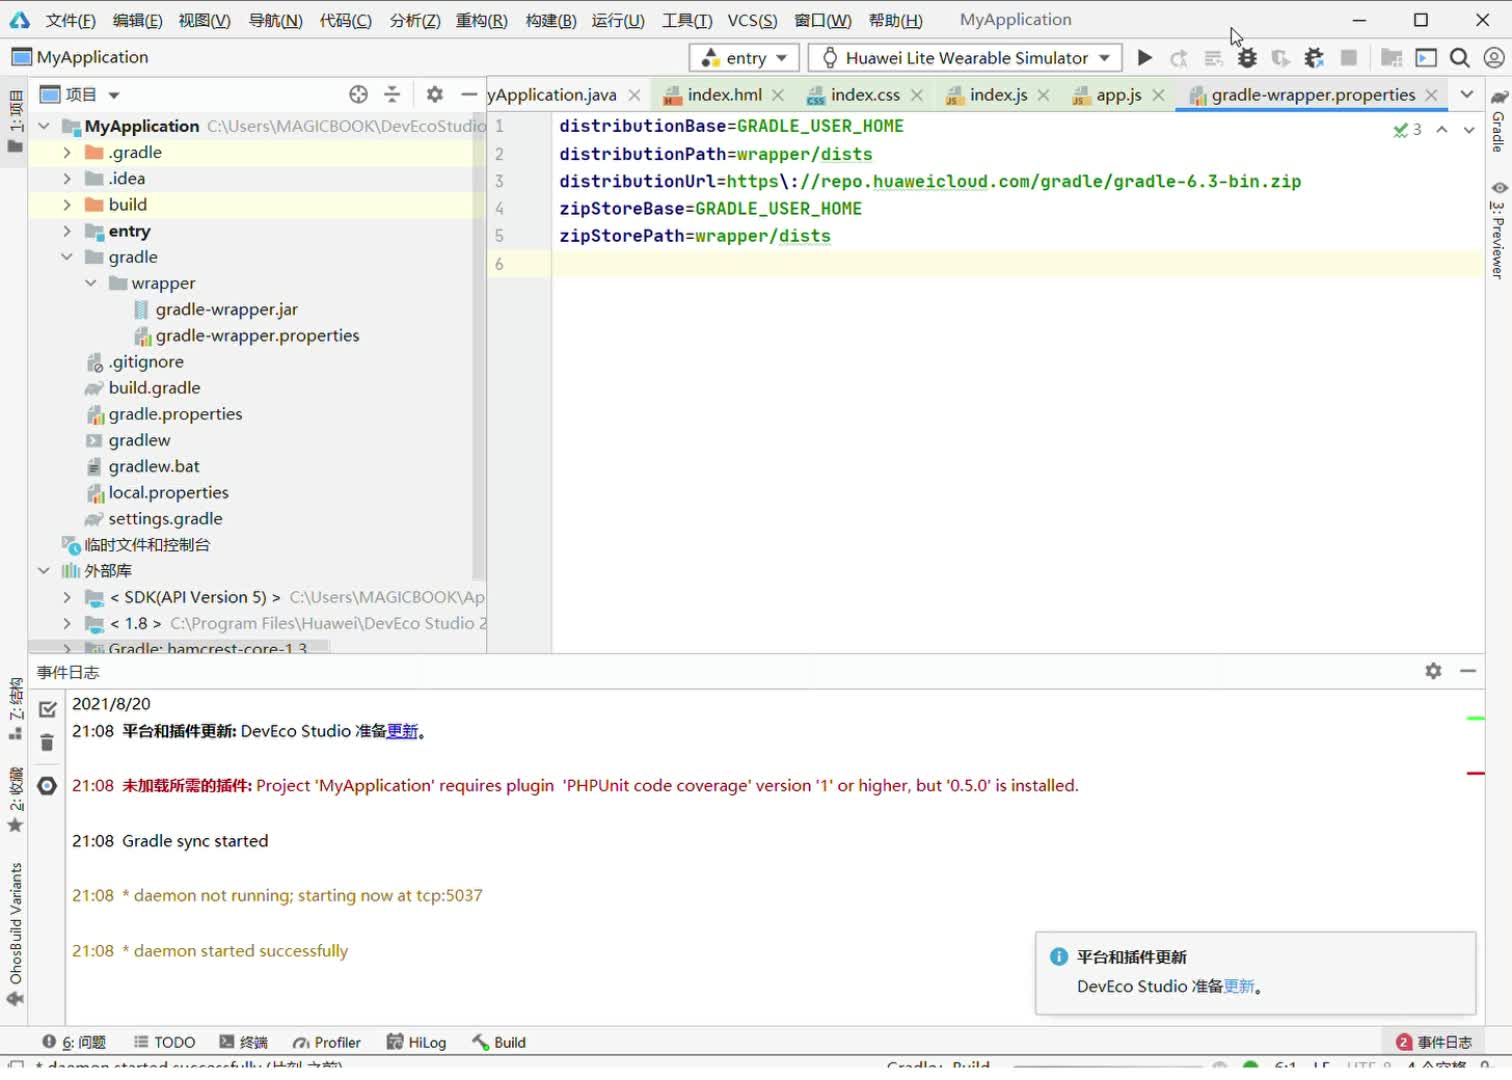Toggle the HiLog tool window tab
The height and width of the screenshot is (1080, 1512).
pos(416,1042)
